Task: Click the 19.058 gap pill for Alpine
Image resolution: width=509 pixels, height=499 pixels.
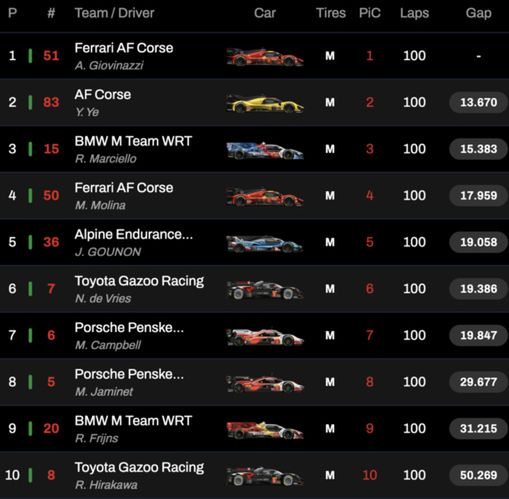Action: [x=478, y=242]
